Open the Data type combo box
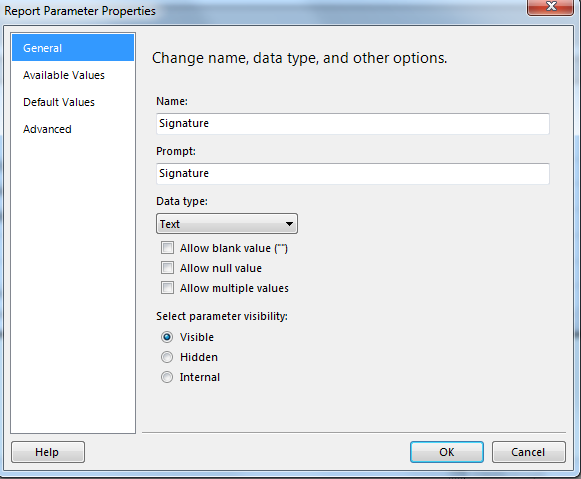The height and width of the screenshot is (479, 581). click(x=227, y=224)
